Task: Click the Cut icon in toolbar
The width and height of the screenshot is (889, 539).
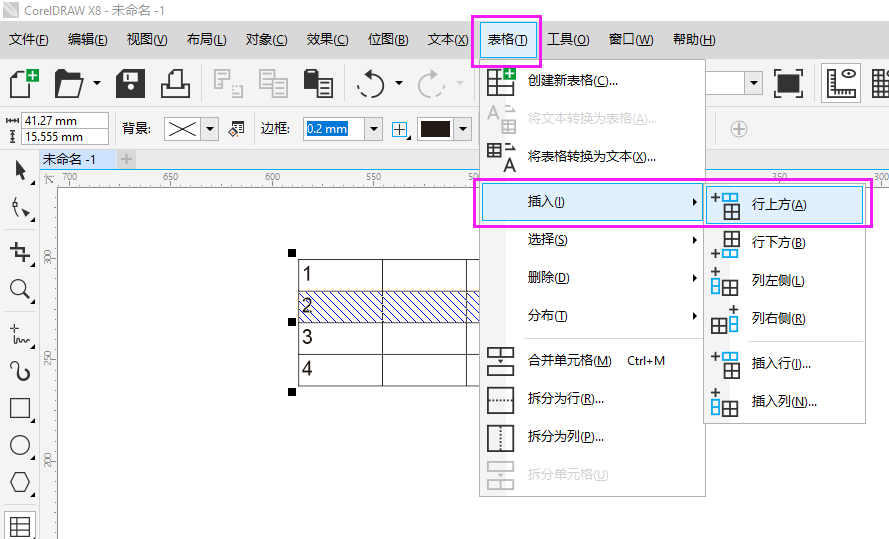Action: pyautogui.click(x=228, y=83)
